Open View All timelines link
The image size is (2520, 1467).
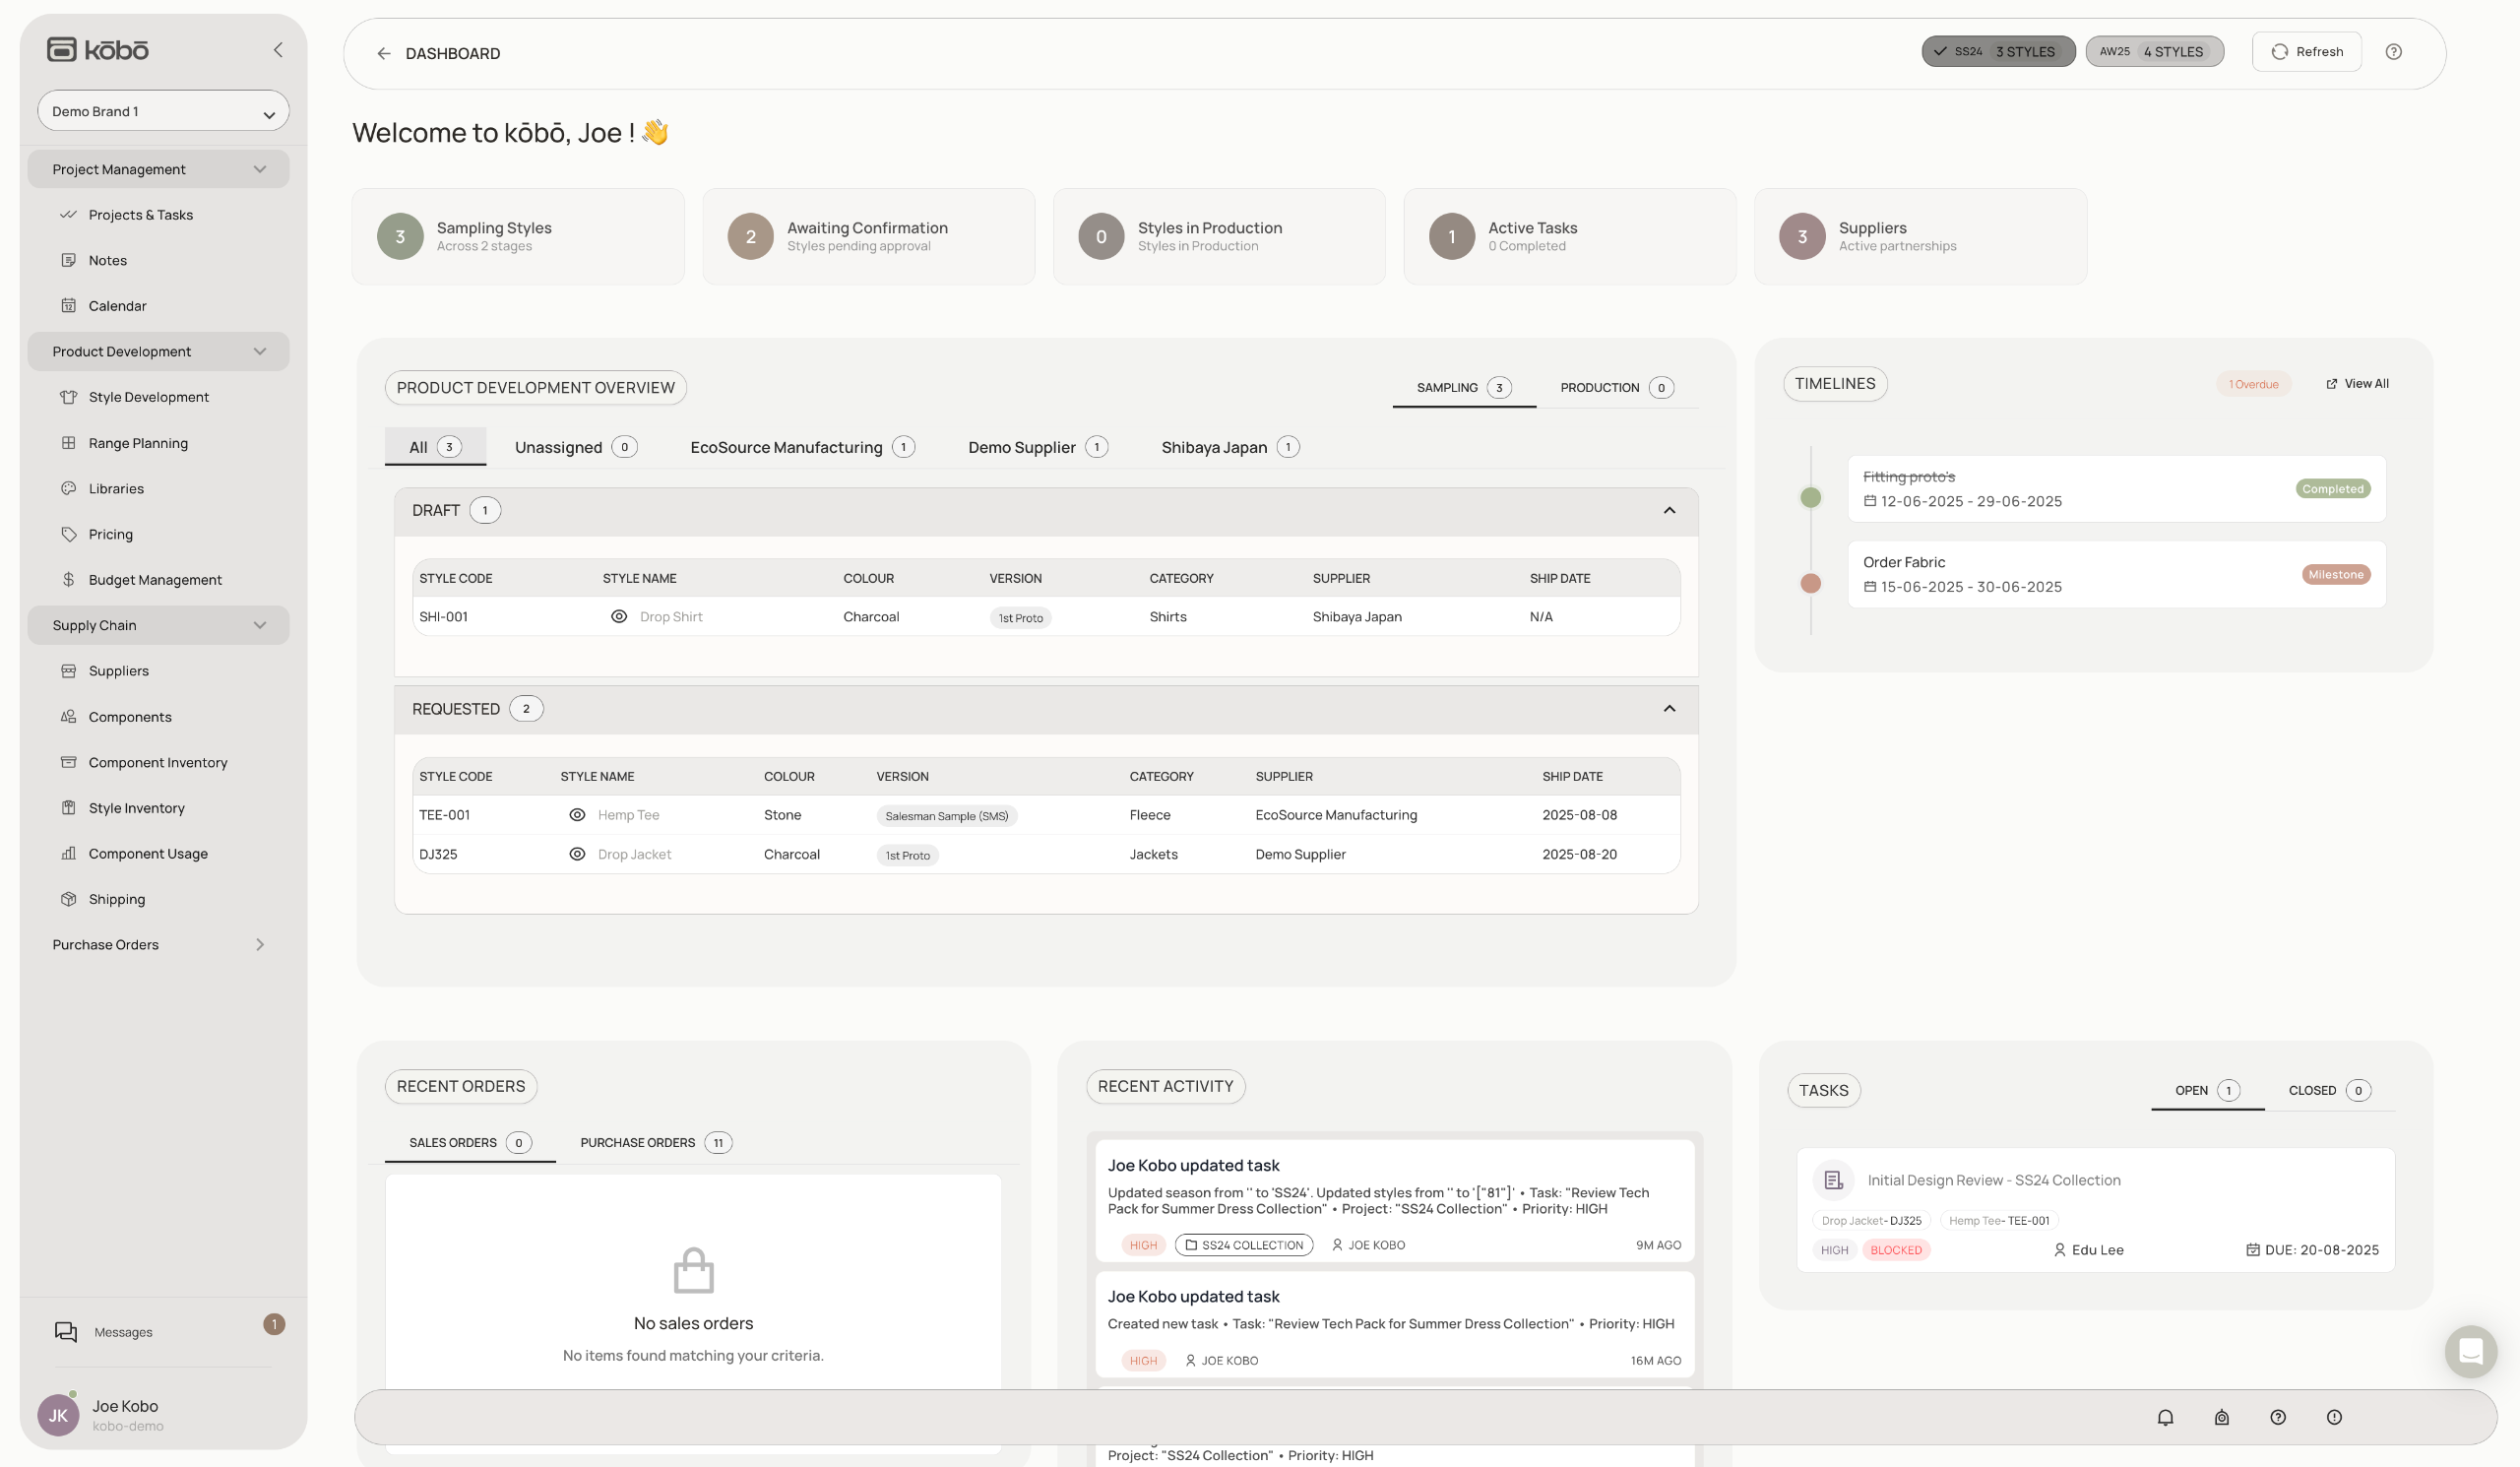(x=2357, y=384)
